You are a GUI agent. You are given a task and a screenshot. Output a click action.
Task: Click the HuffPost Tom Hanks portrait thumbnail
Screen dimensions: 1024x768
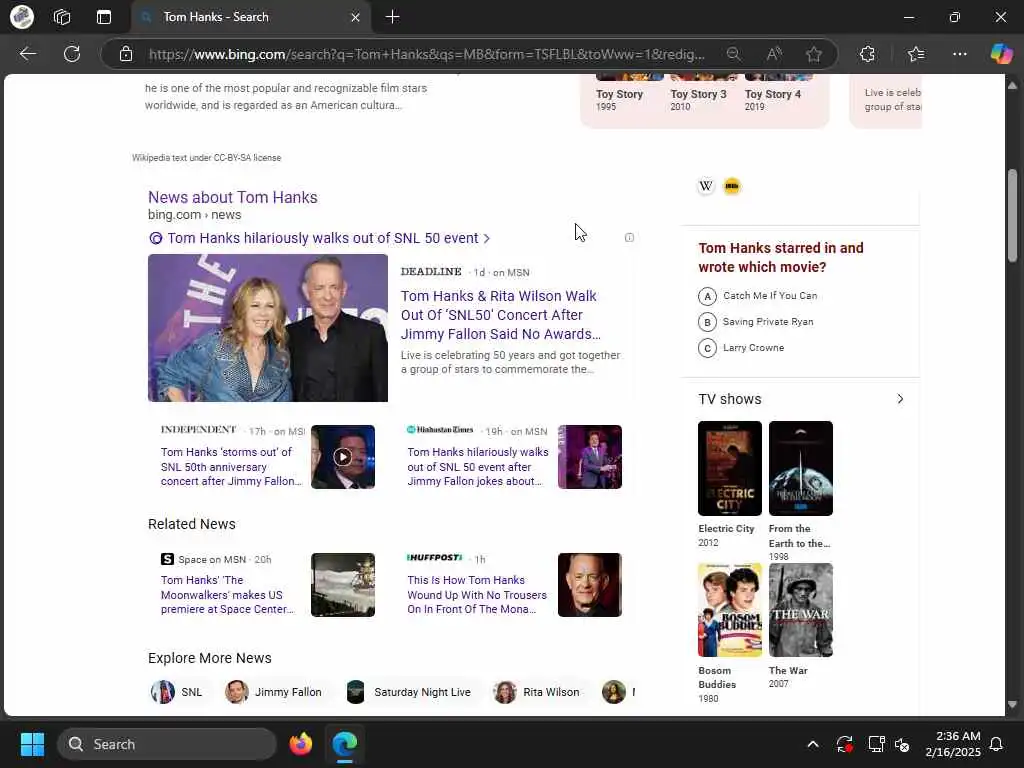(x=590, y=584)
